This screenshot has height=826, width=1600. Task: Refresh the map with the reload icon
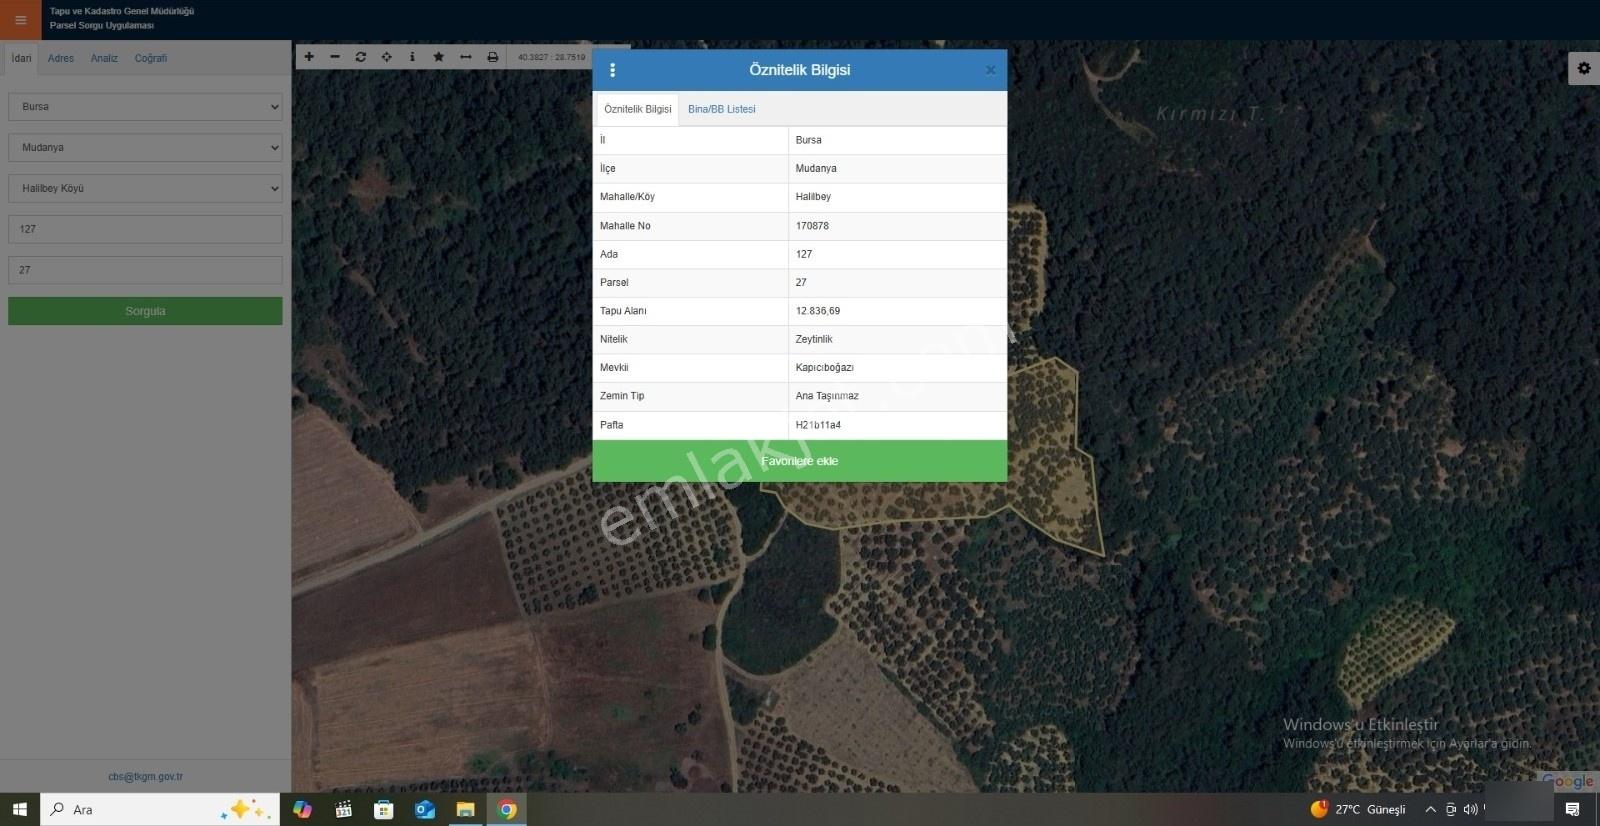[x=361, y=57]
